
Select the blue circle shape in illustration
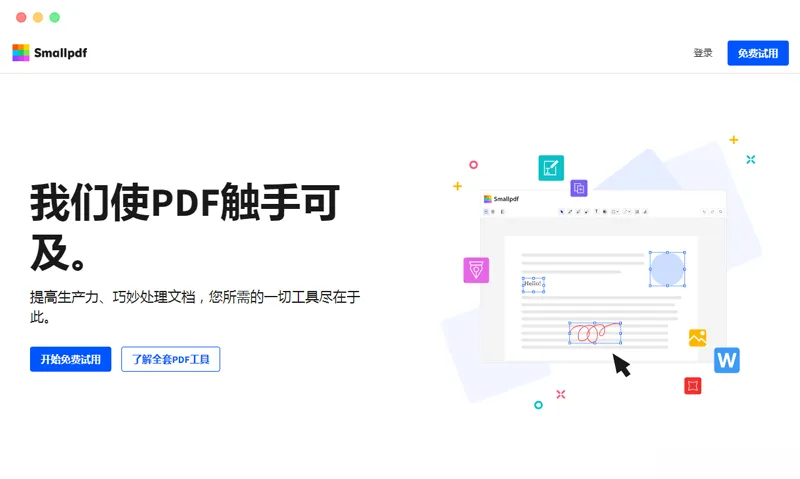pyautogui.click(x=667, y=269)
